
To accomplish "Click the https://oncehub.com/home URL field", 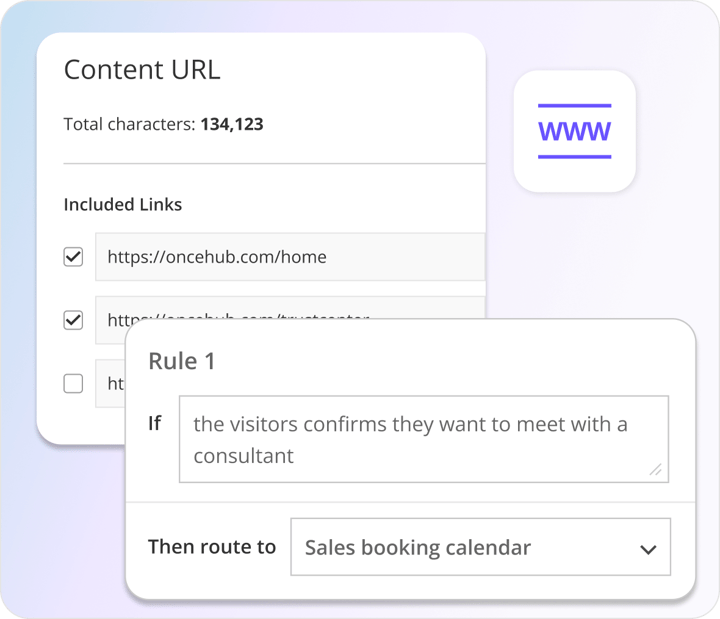I will [x=290, y=257].
